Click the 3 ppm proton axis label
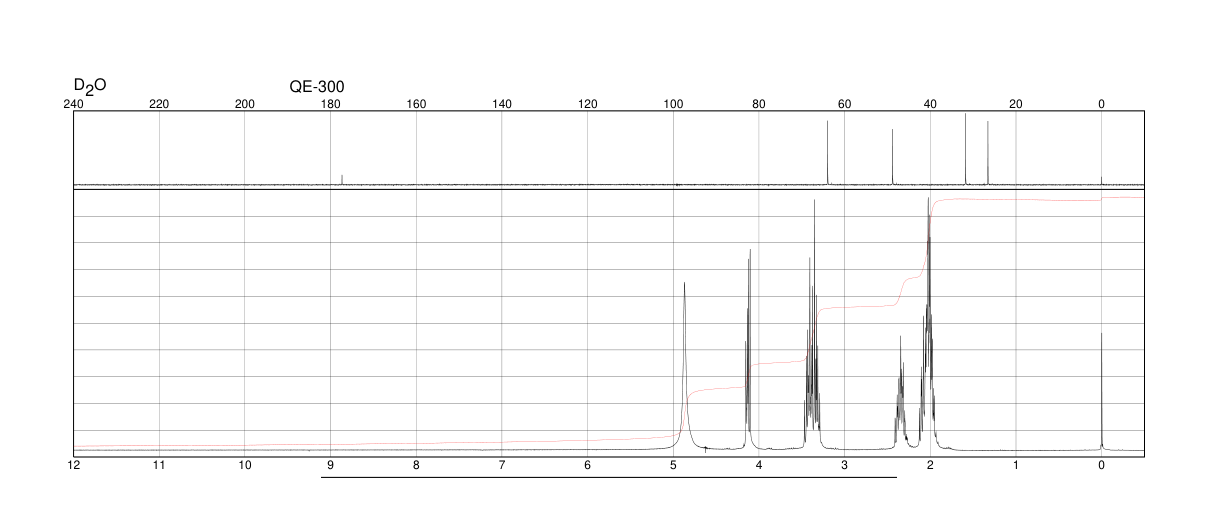 click(x=845, y=466)
